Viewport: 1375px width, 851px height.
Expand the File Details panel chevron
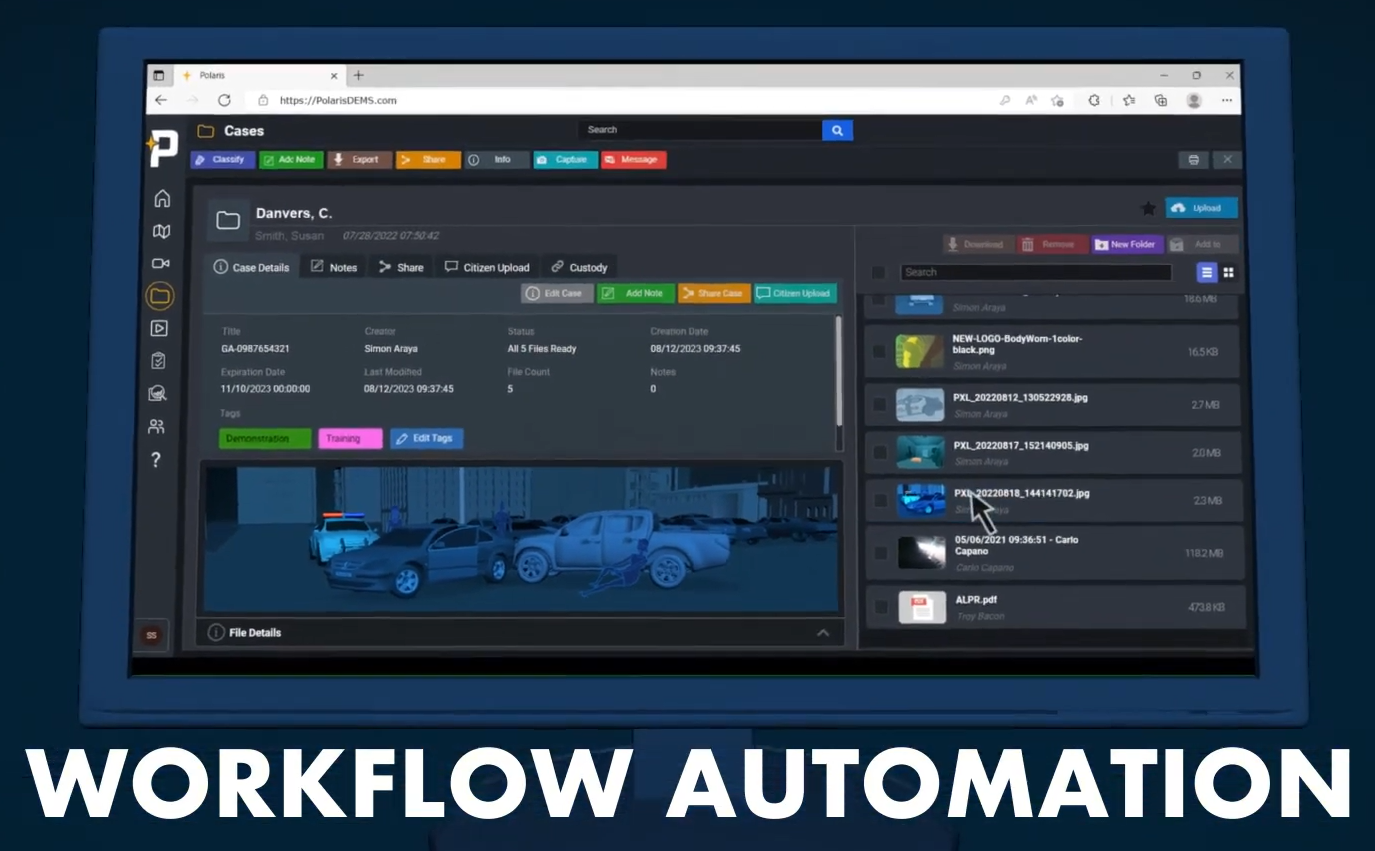823,633
